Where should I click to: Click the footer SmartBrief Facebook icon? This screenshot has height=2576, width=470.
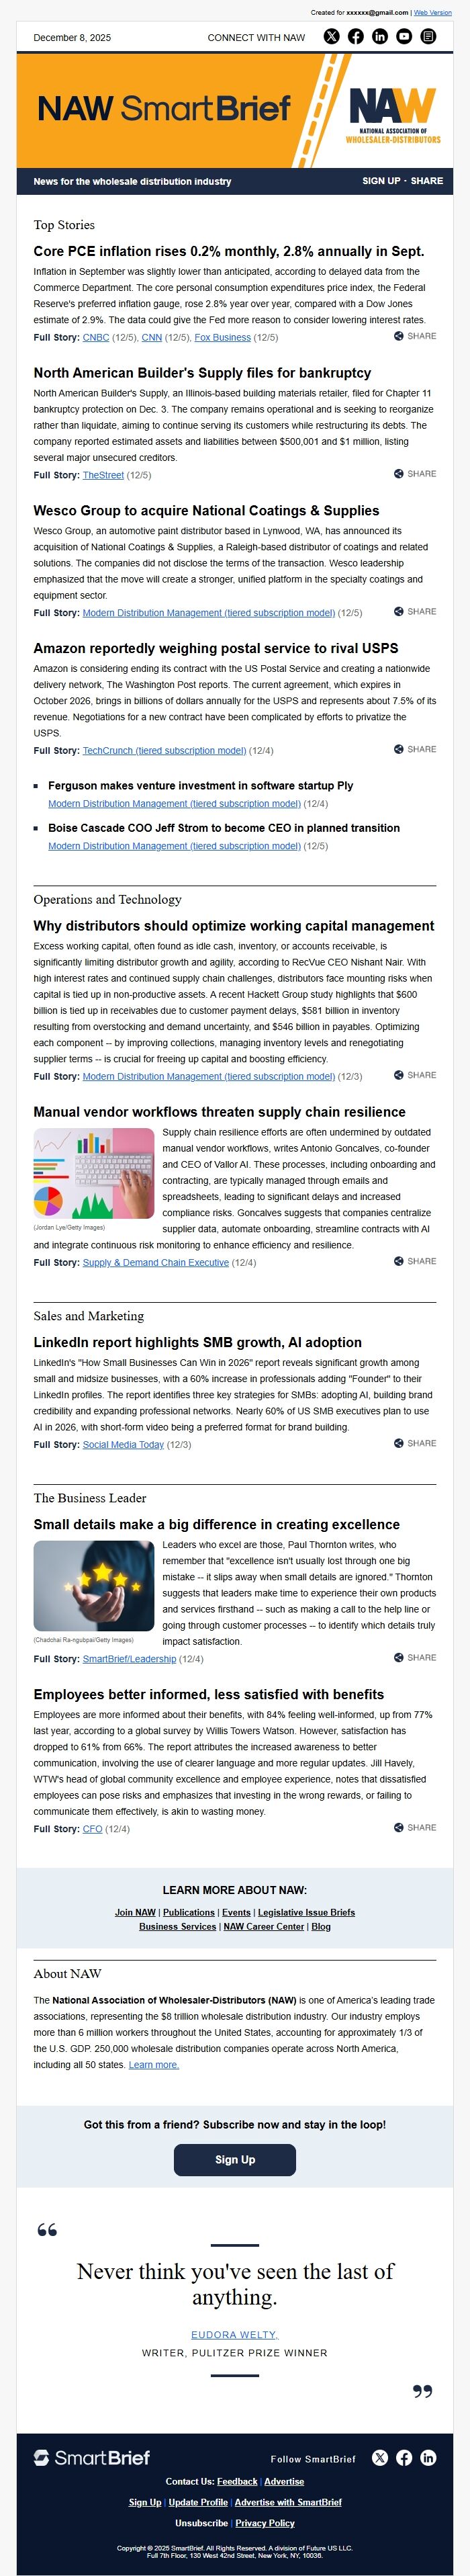tap(404, 2458)
